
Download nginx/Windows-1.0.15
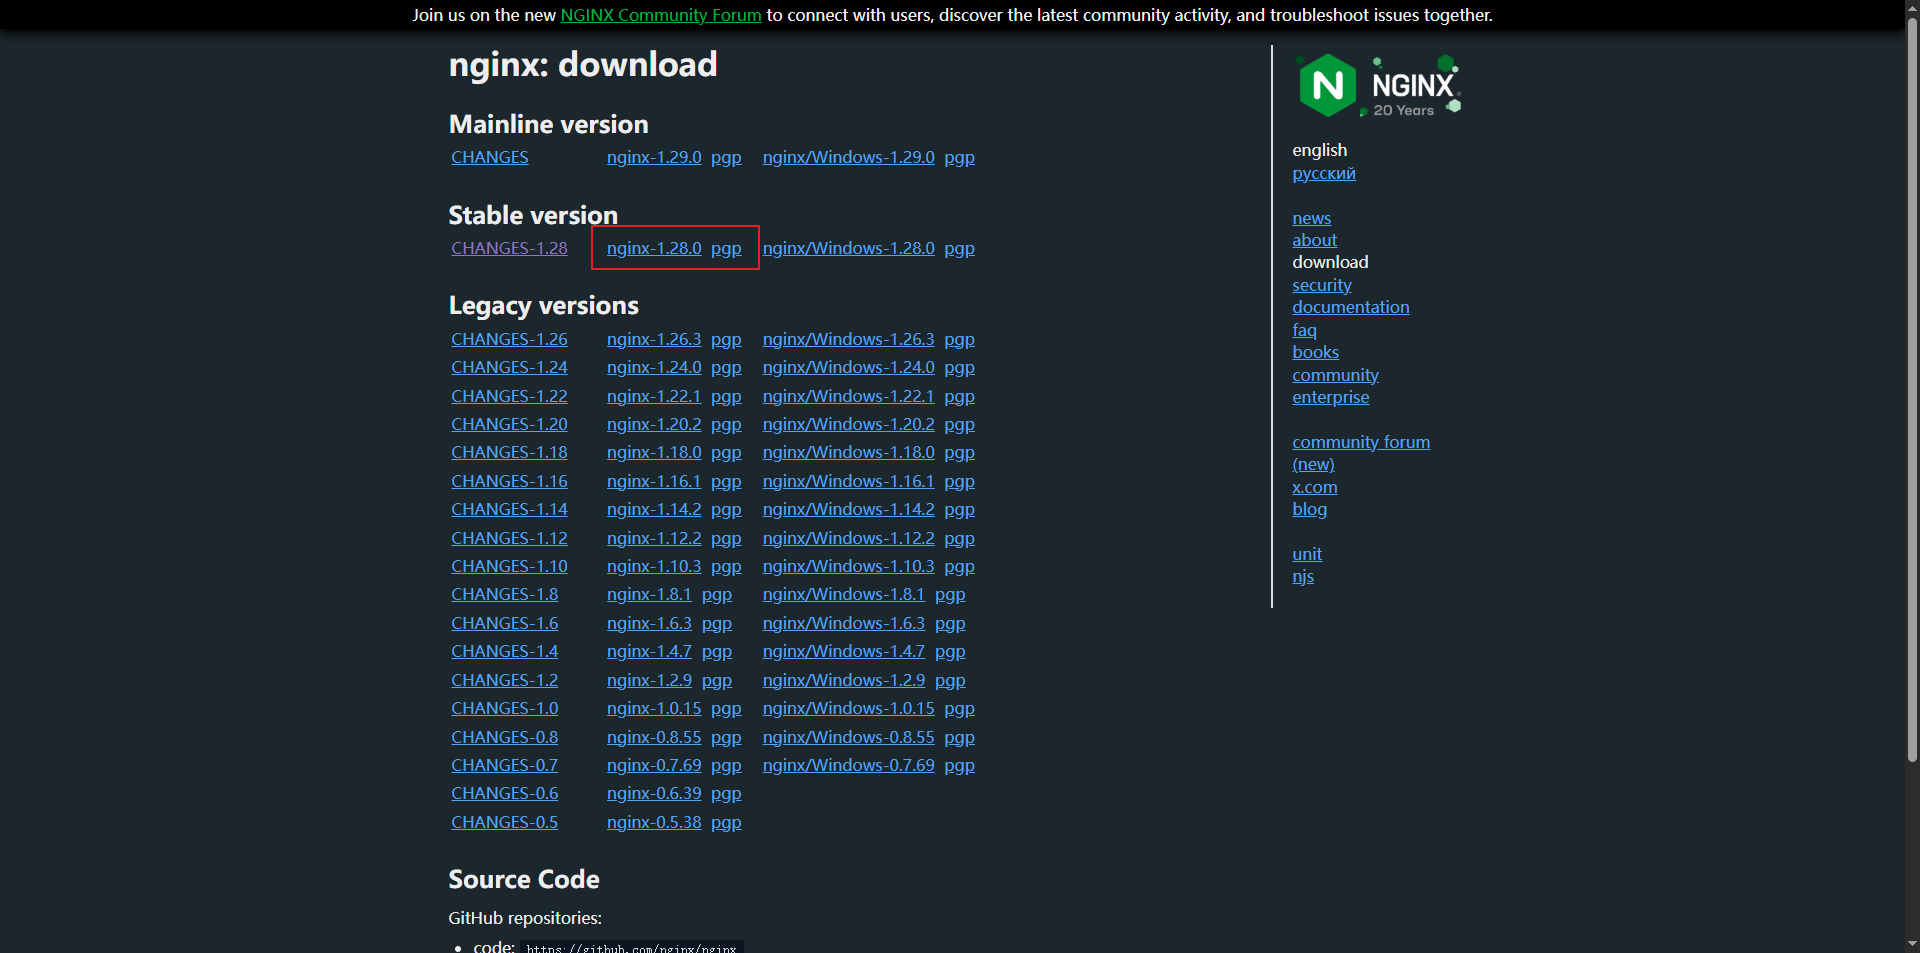click(x=848, y=708)
